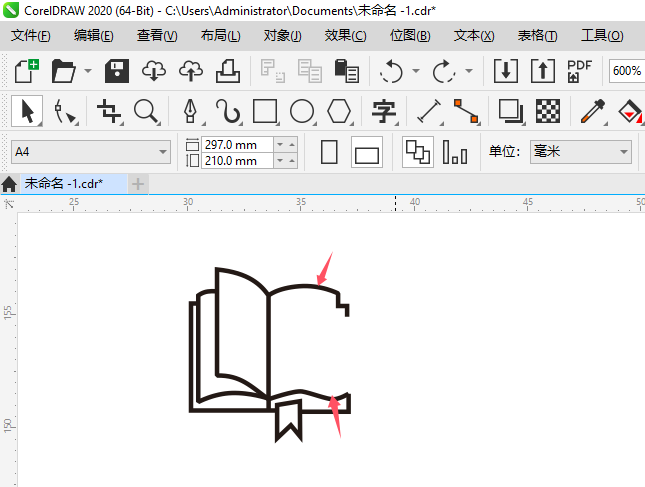The width and height of the screenshot is (645, 487).
Task: Edit the page height 210.0 mm field
Action: pyautogui.click(x=237, y=160)
